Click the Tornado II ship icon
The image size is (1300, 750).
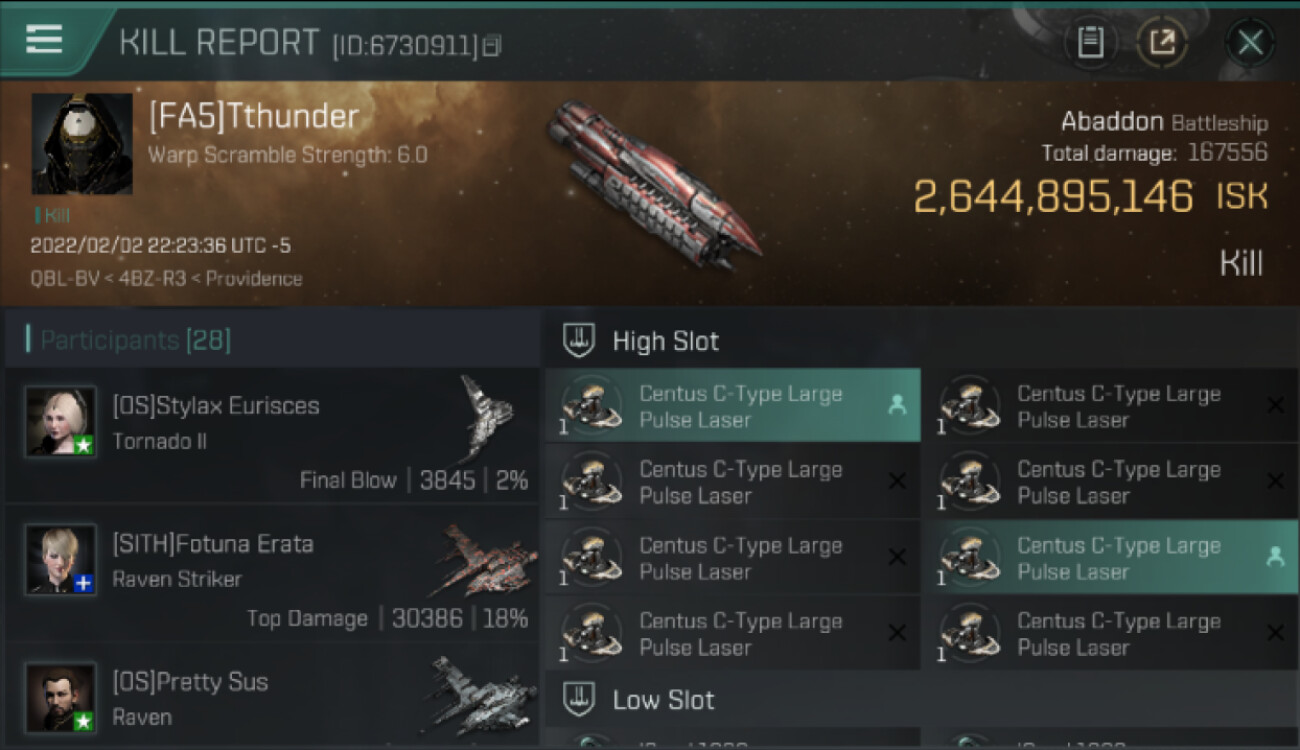coord(485,419)
